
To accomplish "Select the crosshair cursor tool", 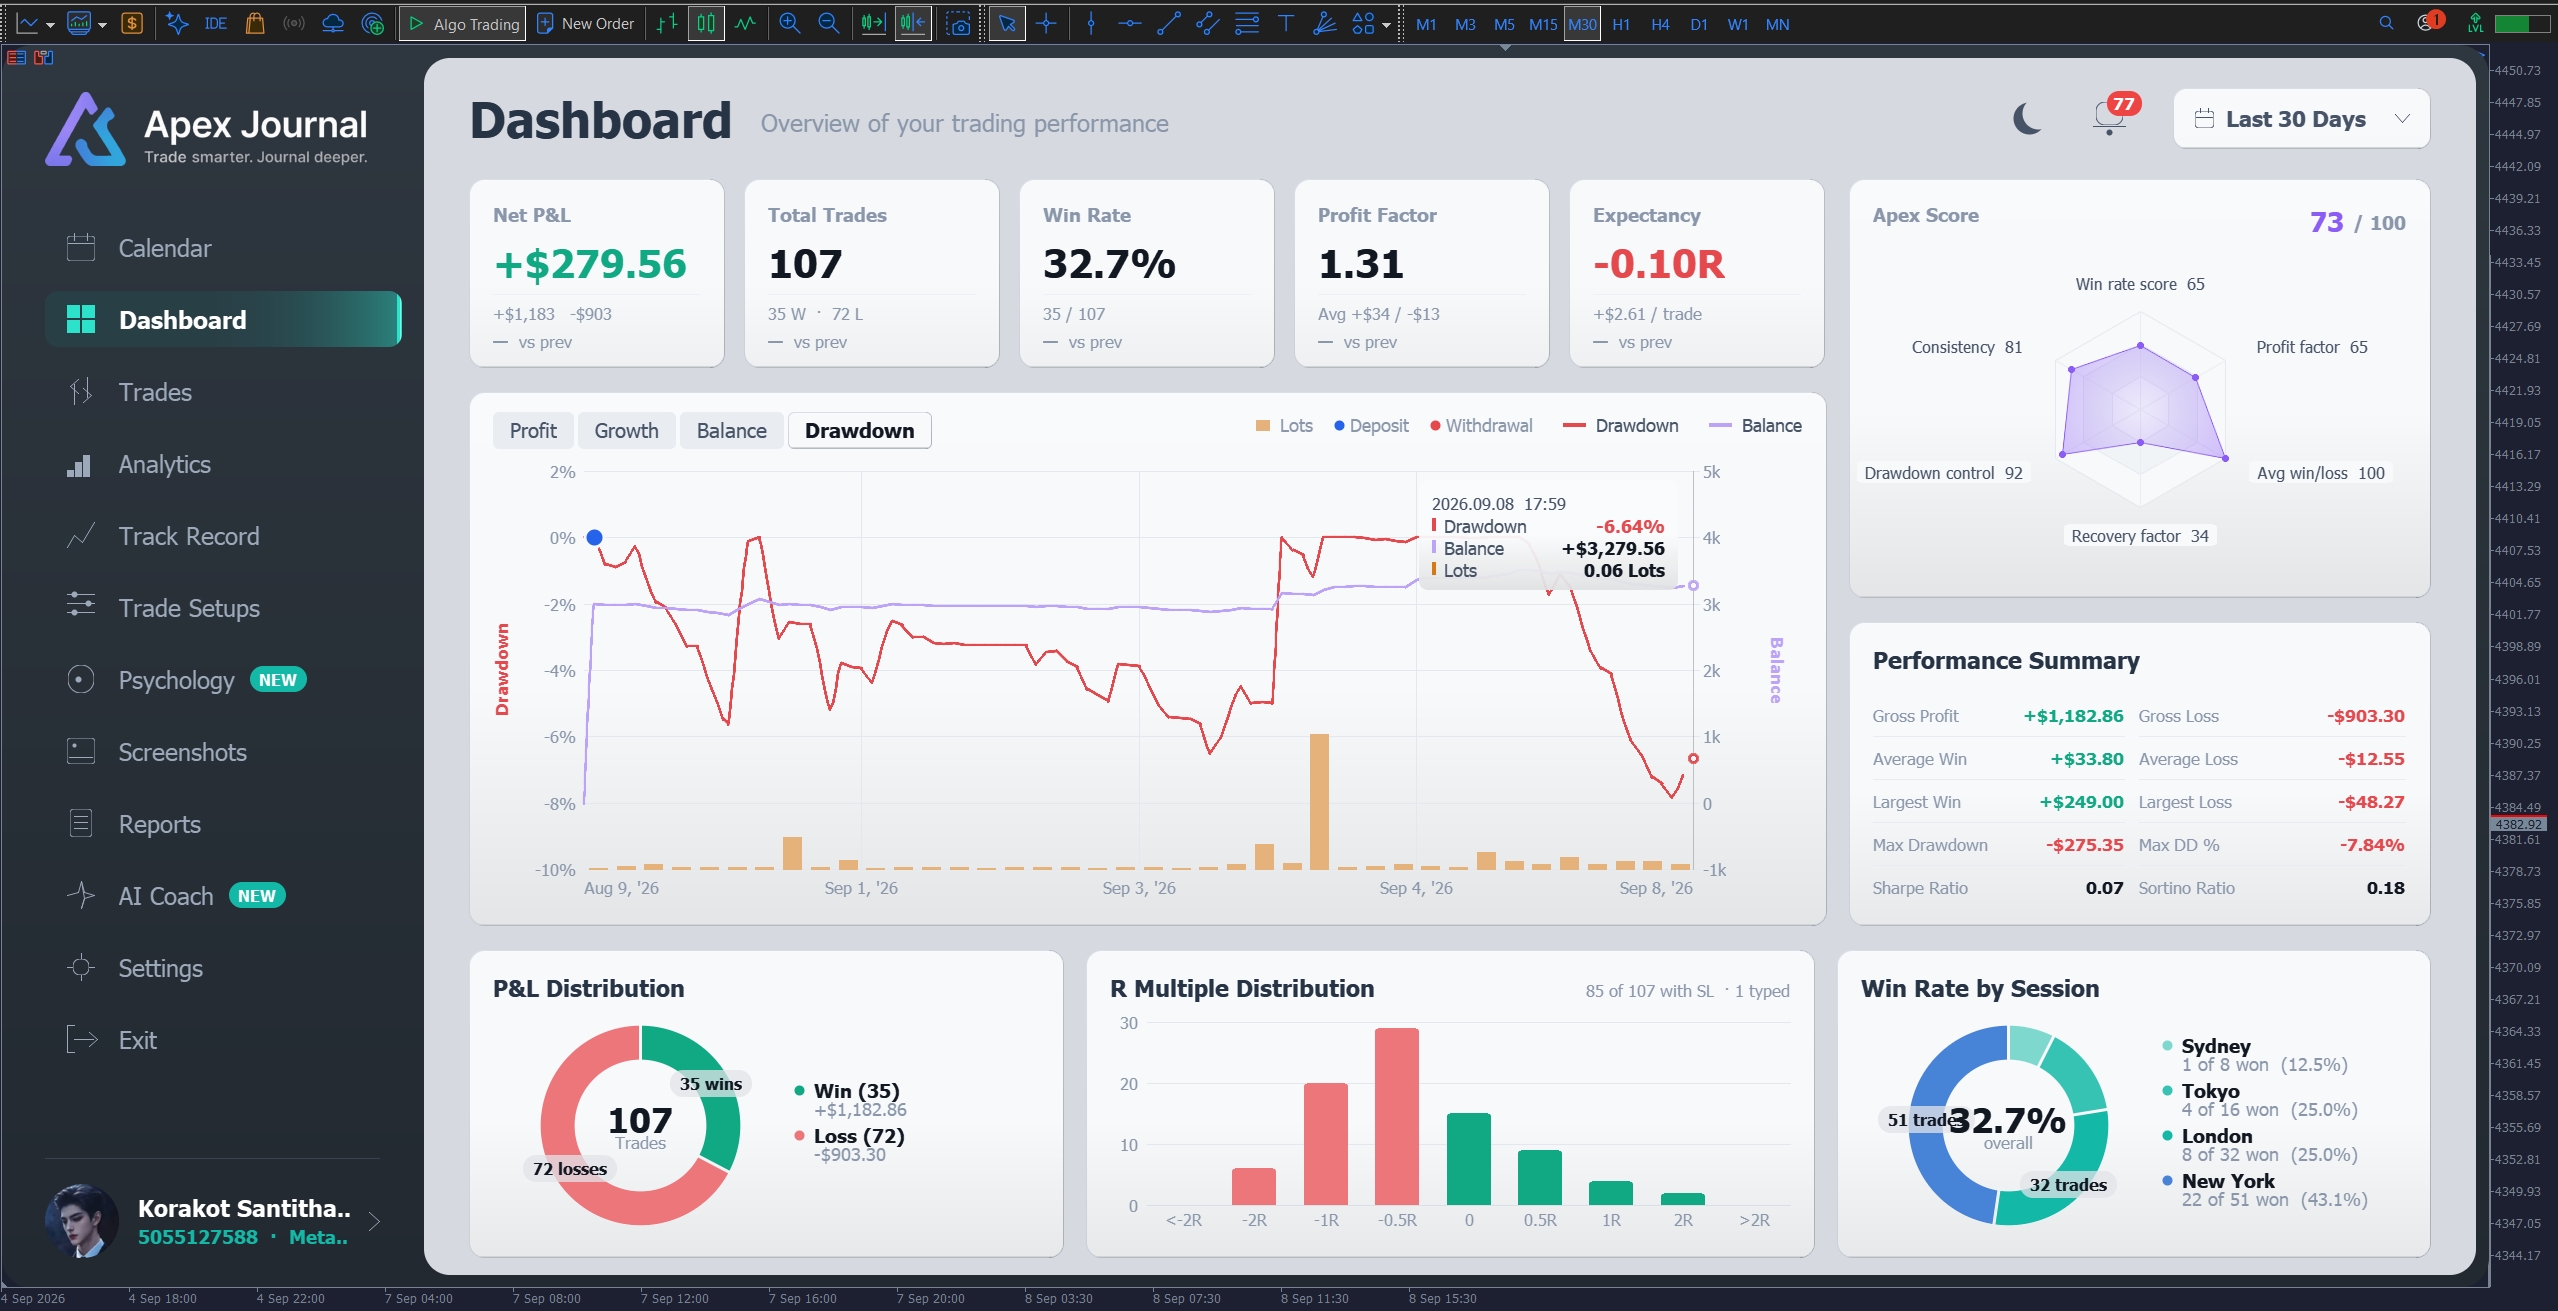I will tap(1046, 23).
